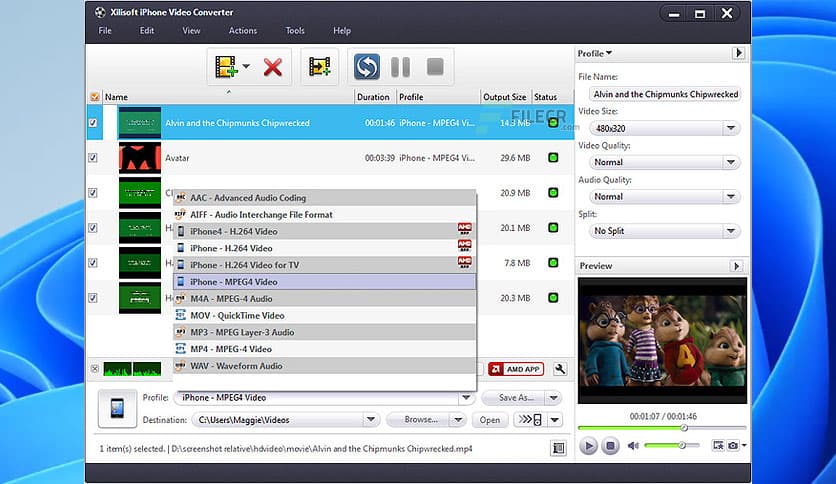Toggle checkbox of the 20.9 MB row
This screenshot has width=836, height=484.
(93, 193)
